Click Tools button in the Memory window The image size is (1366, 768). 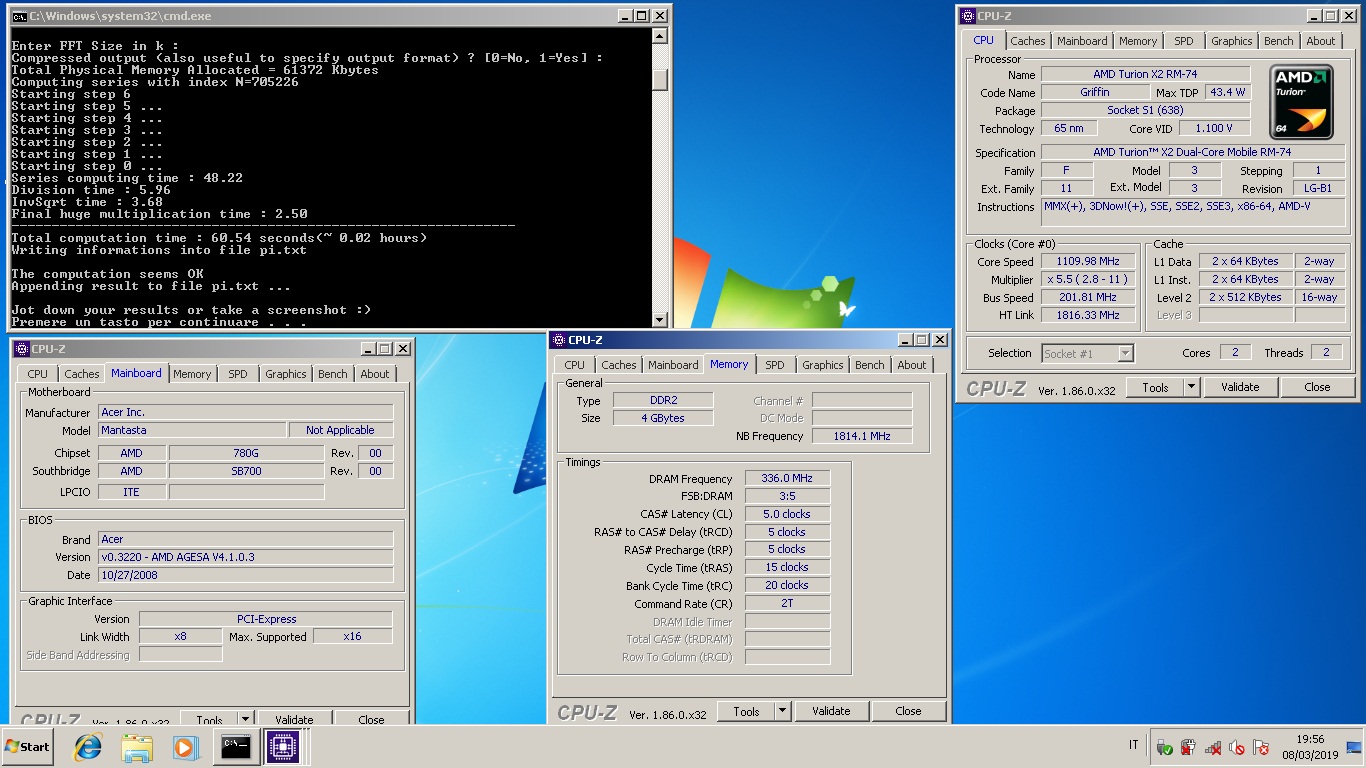tap(746, 711)
